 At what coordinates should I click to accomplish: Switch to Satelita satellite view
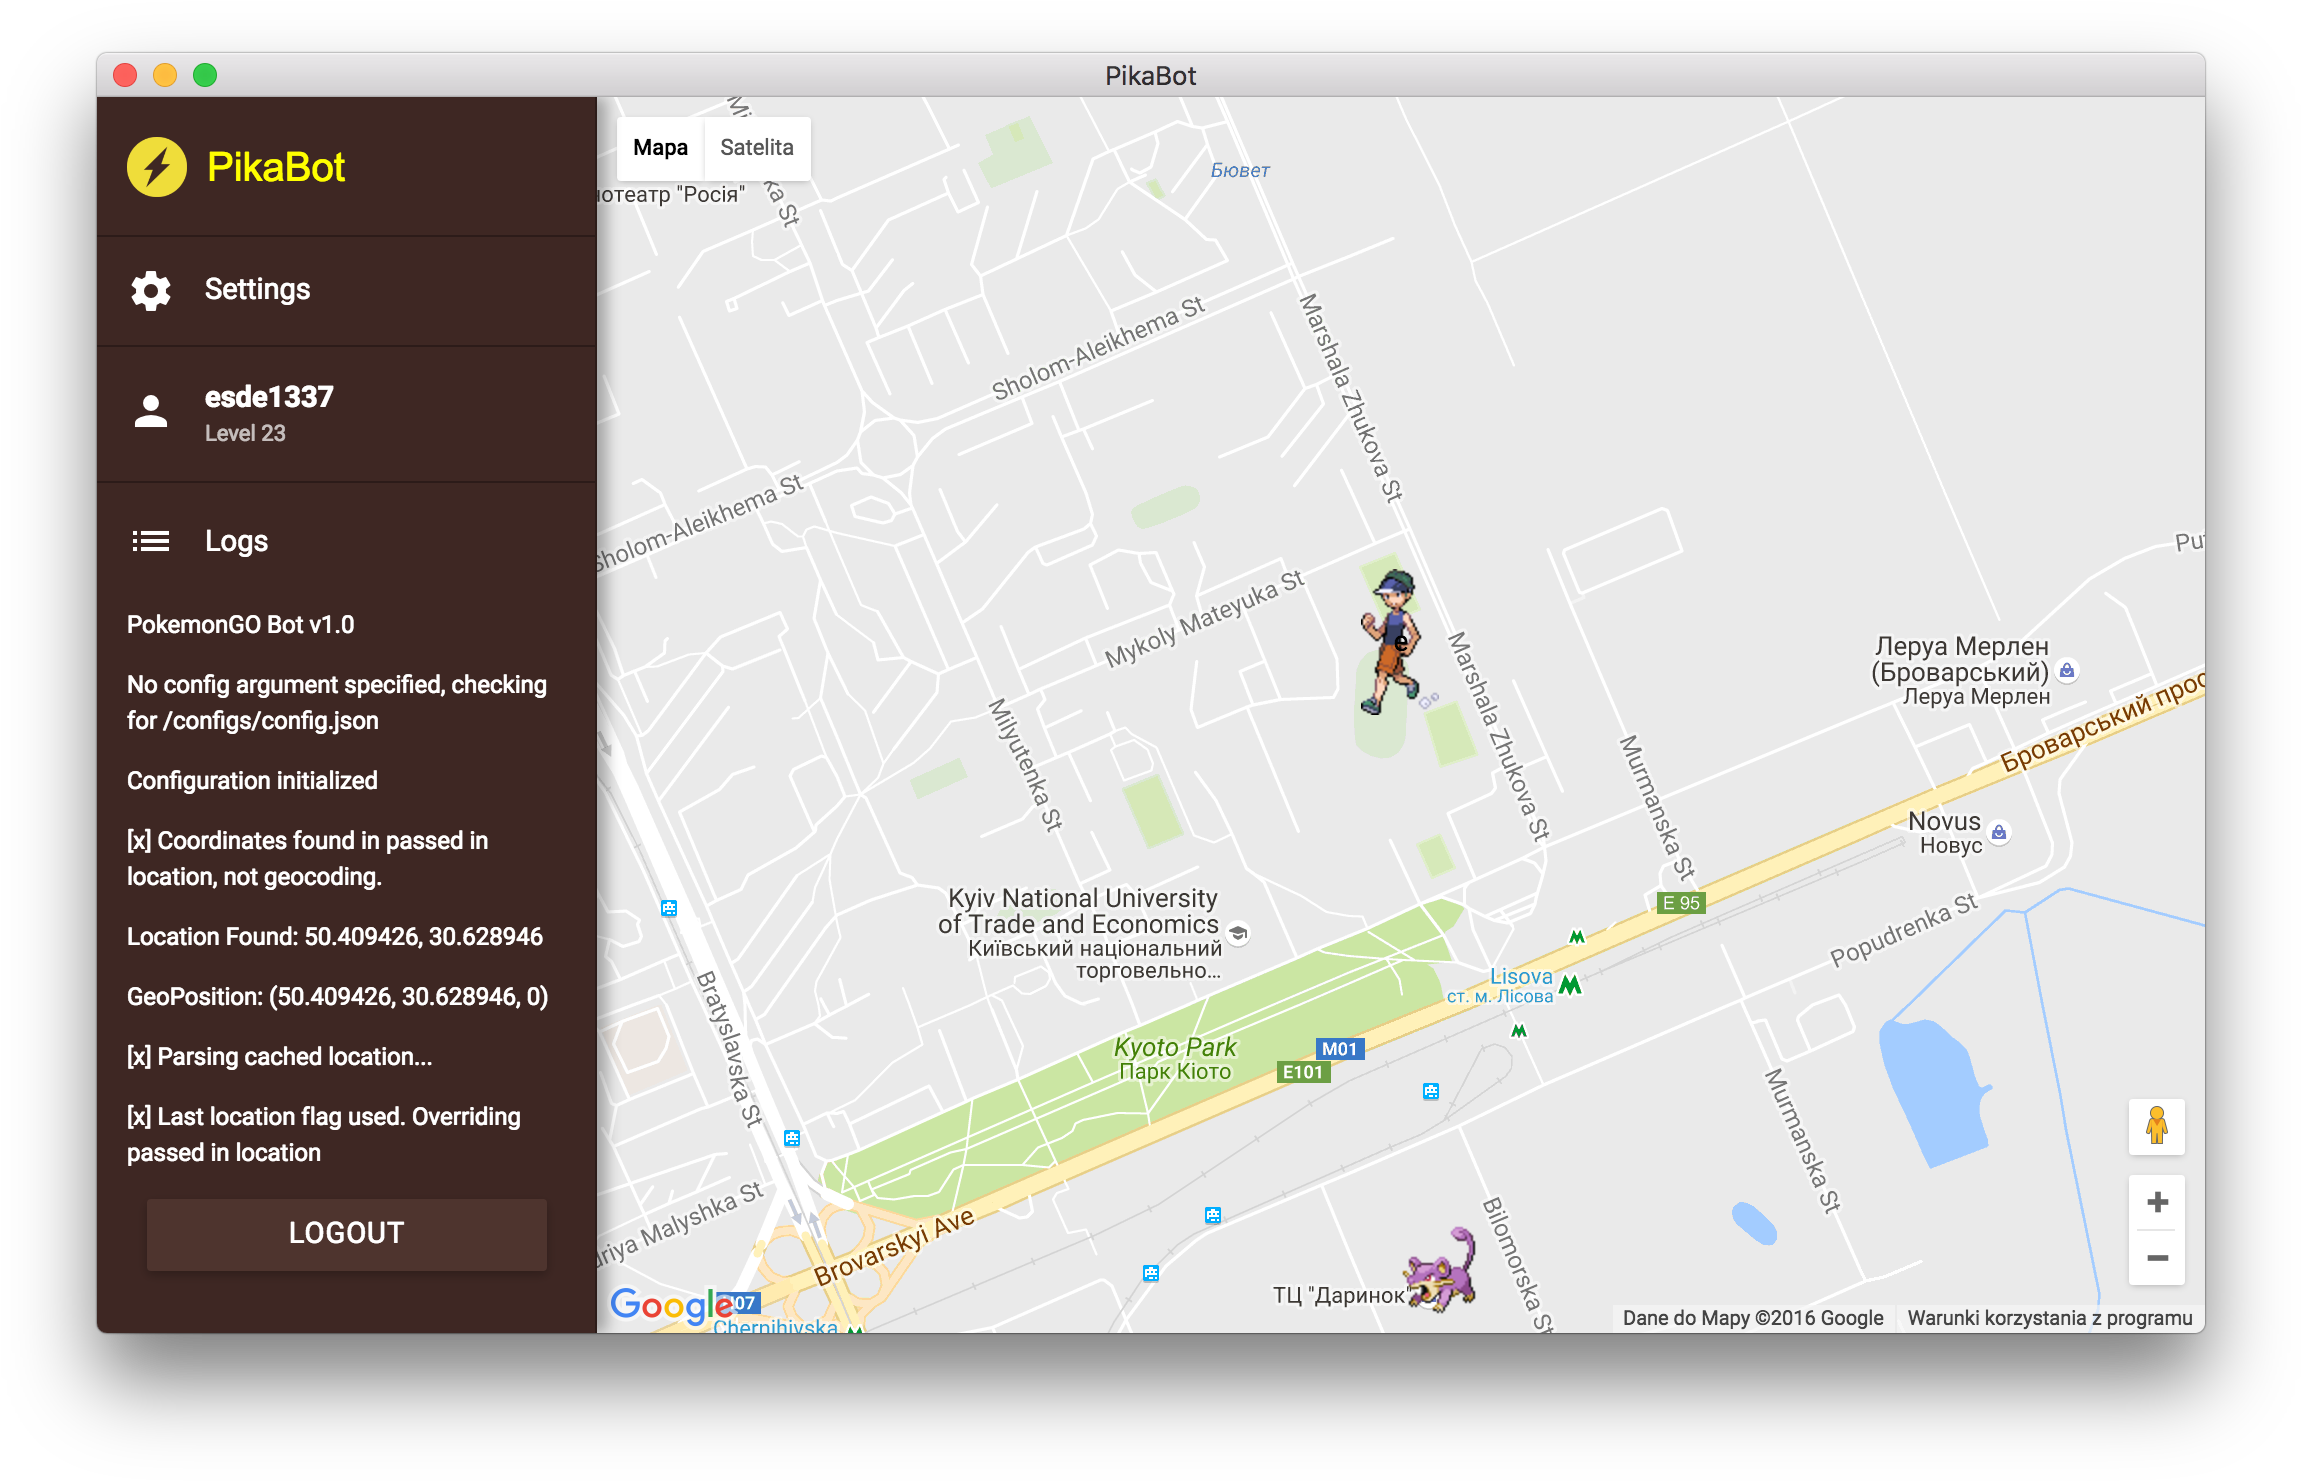[756, 148]
